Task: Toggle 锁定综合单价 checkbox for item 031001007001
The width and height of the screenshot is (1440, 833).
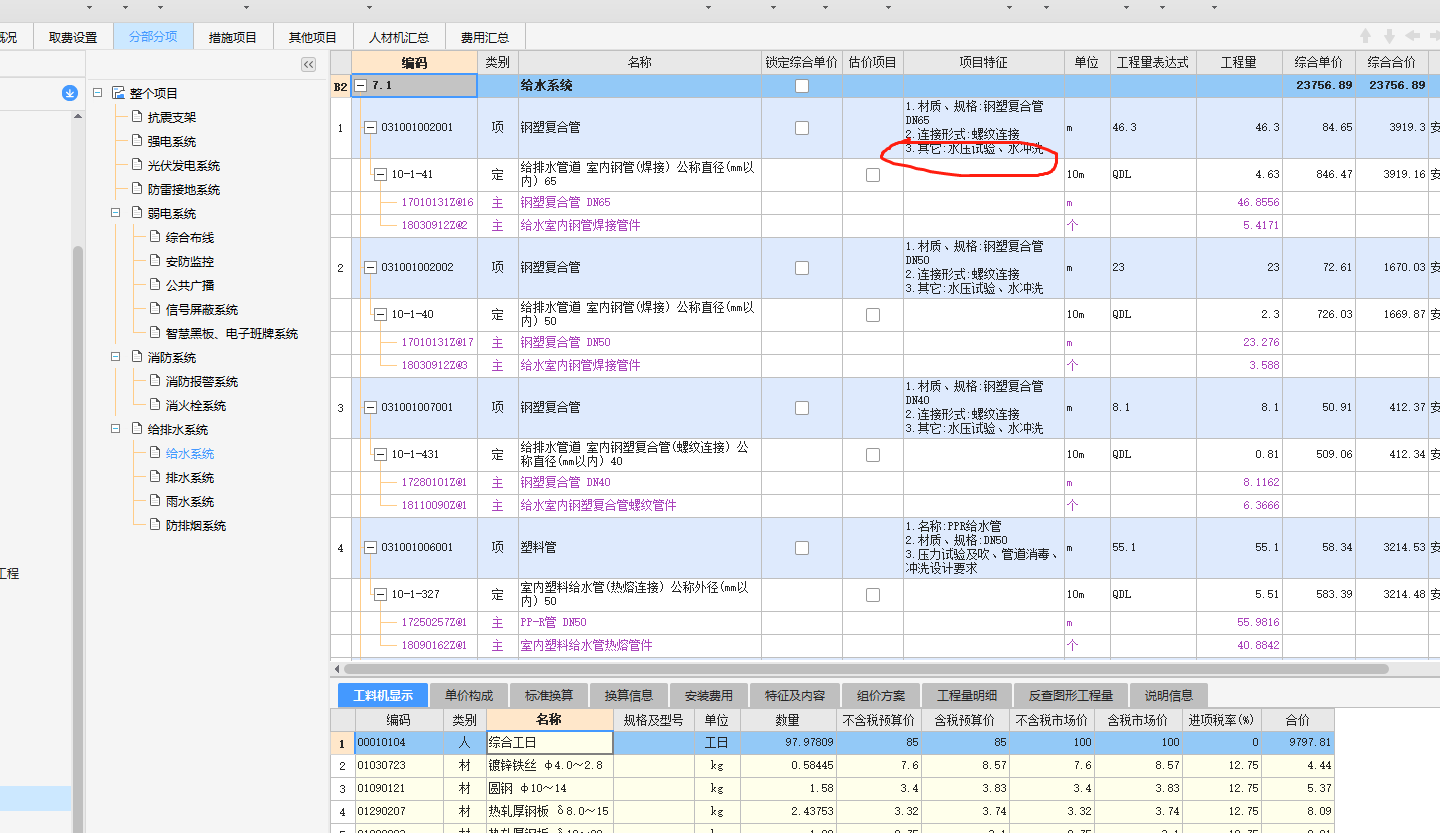Action: tap(802, 408)
